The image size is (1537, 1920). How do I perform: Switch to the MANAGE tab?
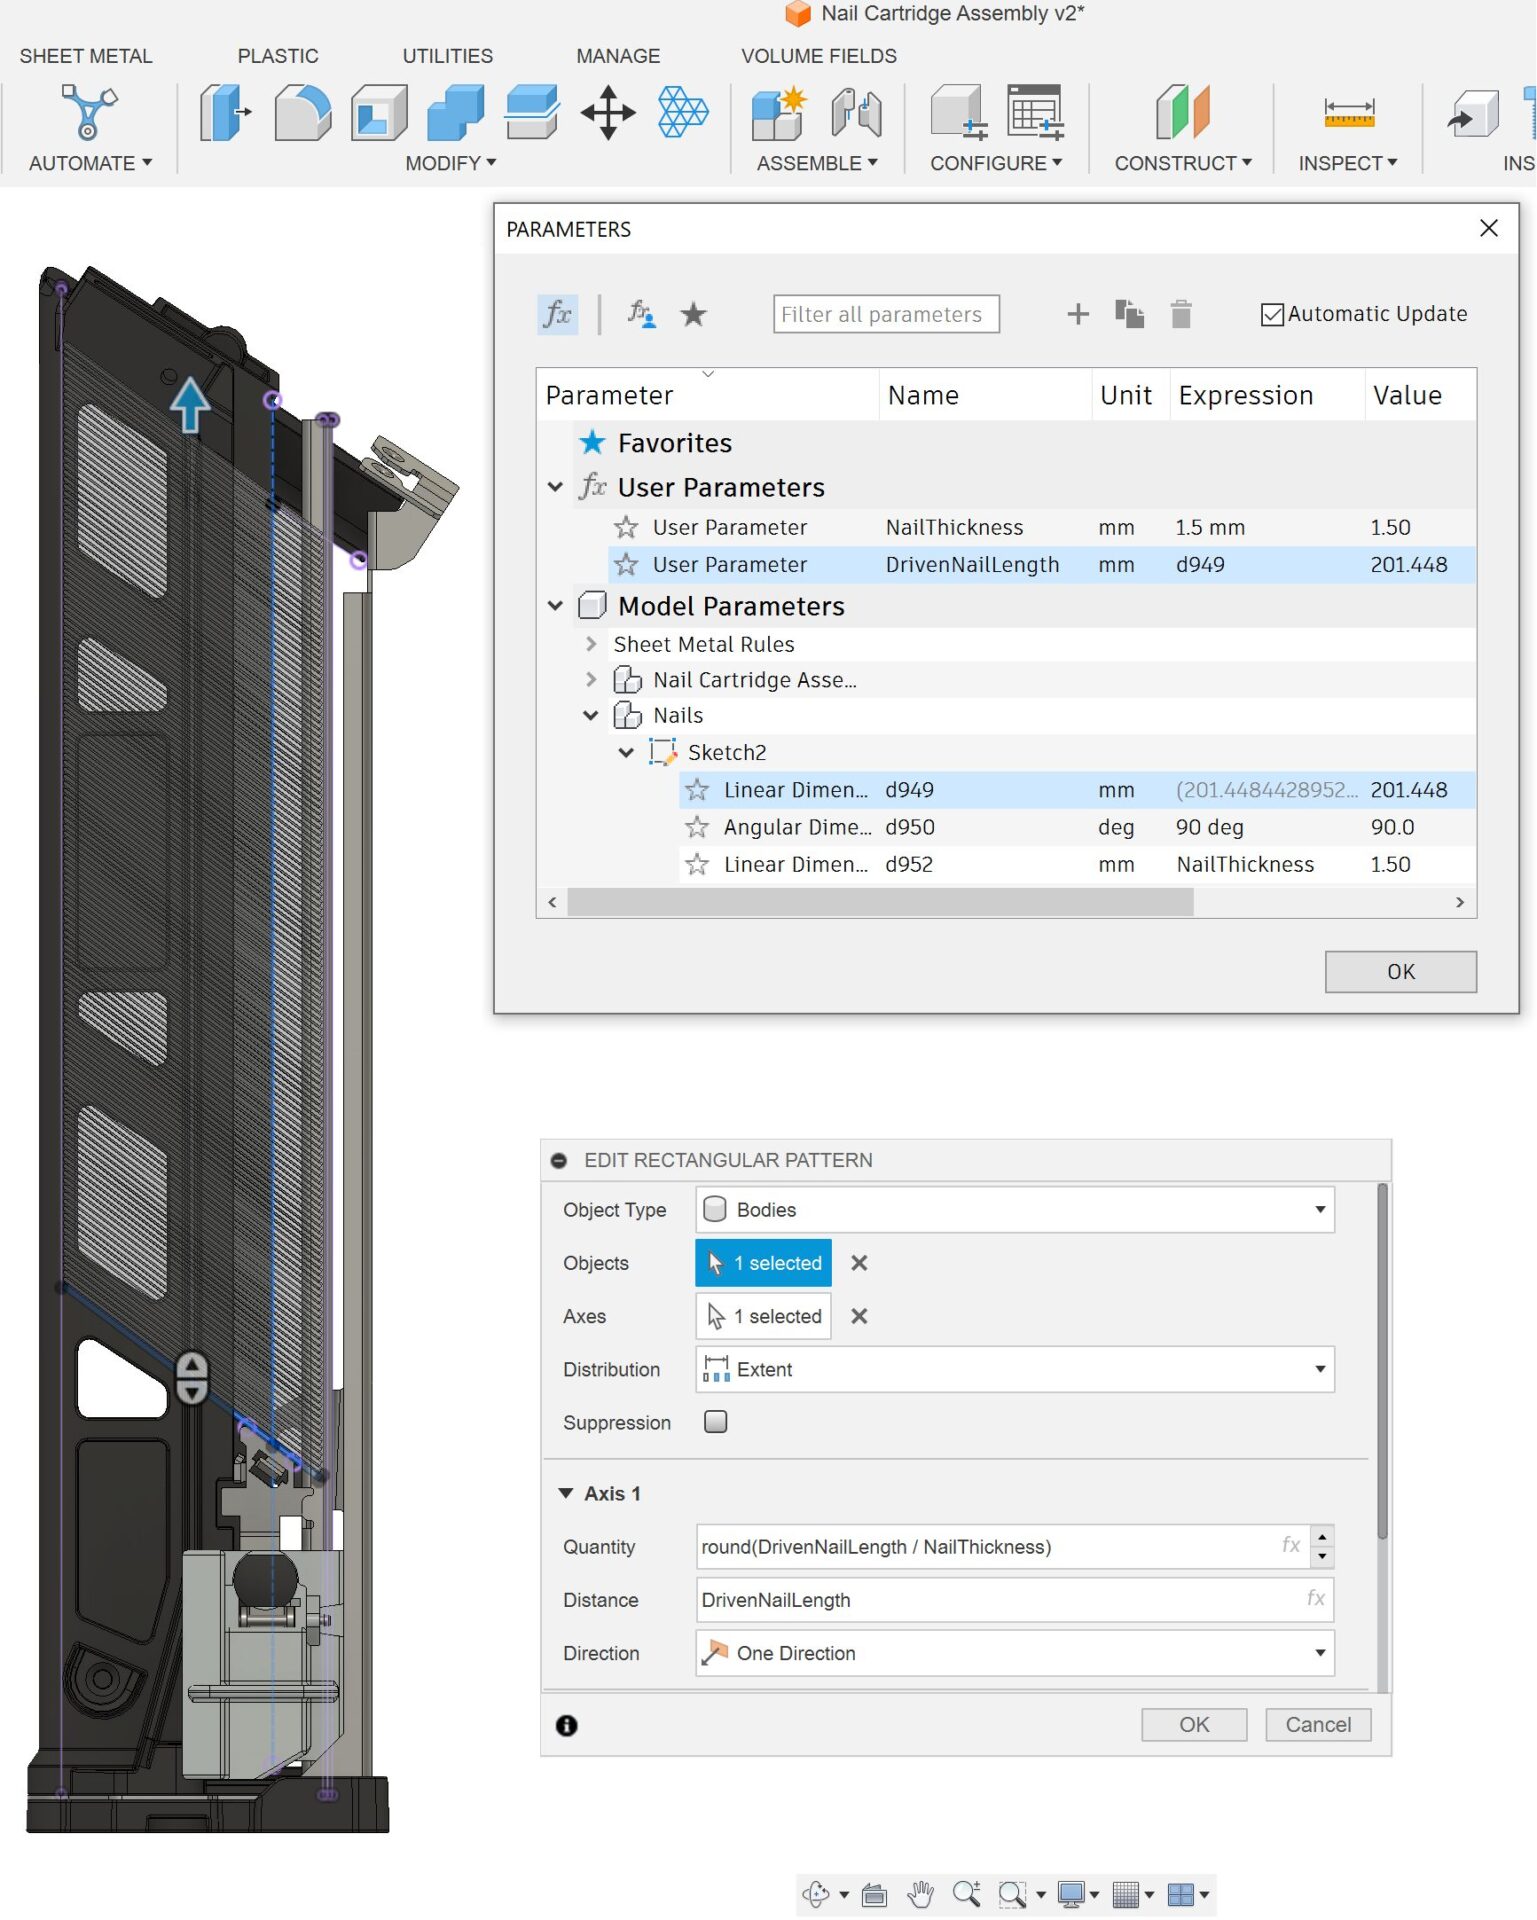click(x=618, y=56)
